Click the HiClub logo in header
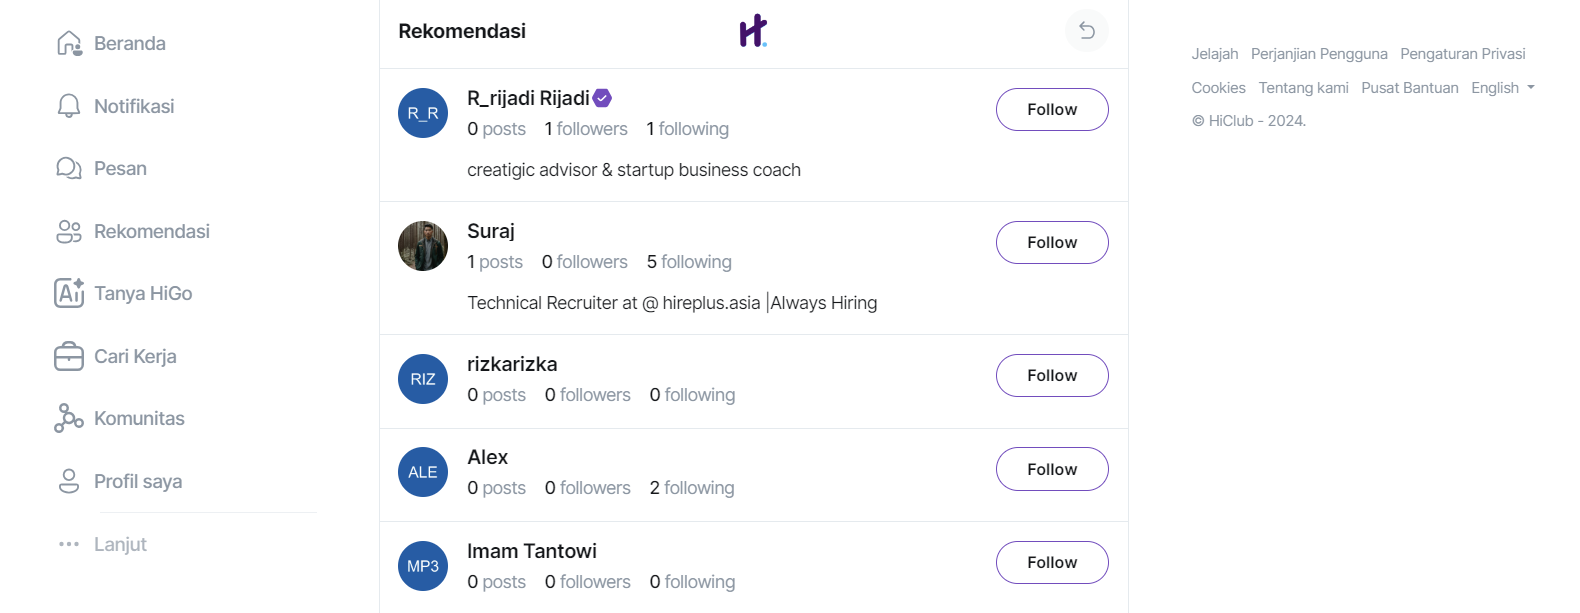Viewport: 1580px width, 613px height. [x=753, y=31]
